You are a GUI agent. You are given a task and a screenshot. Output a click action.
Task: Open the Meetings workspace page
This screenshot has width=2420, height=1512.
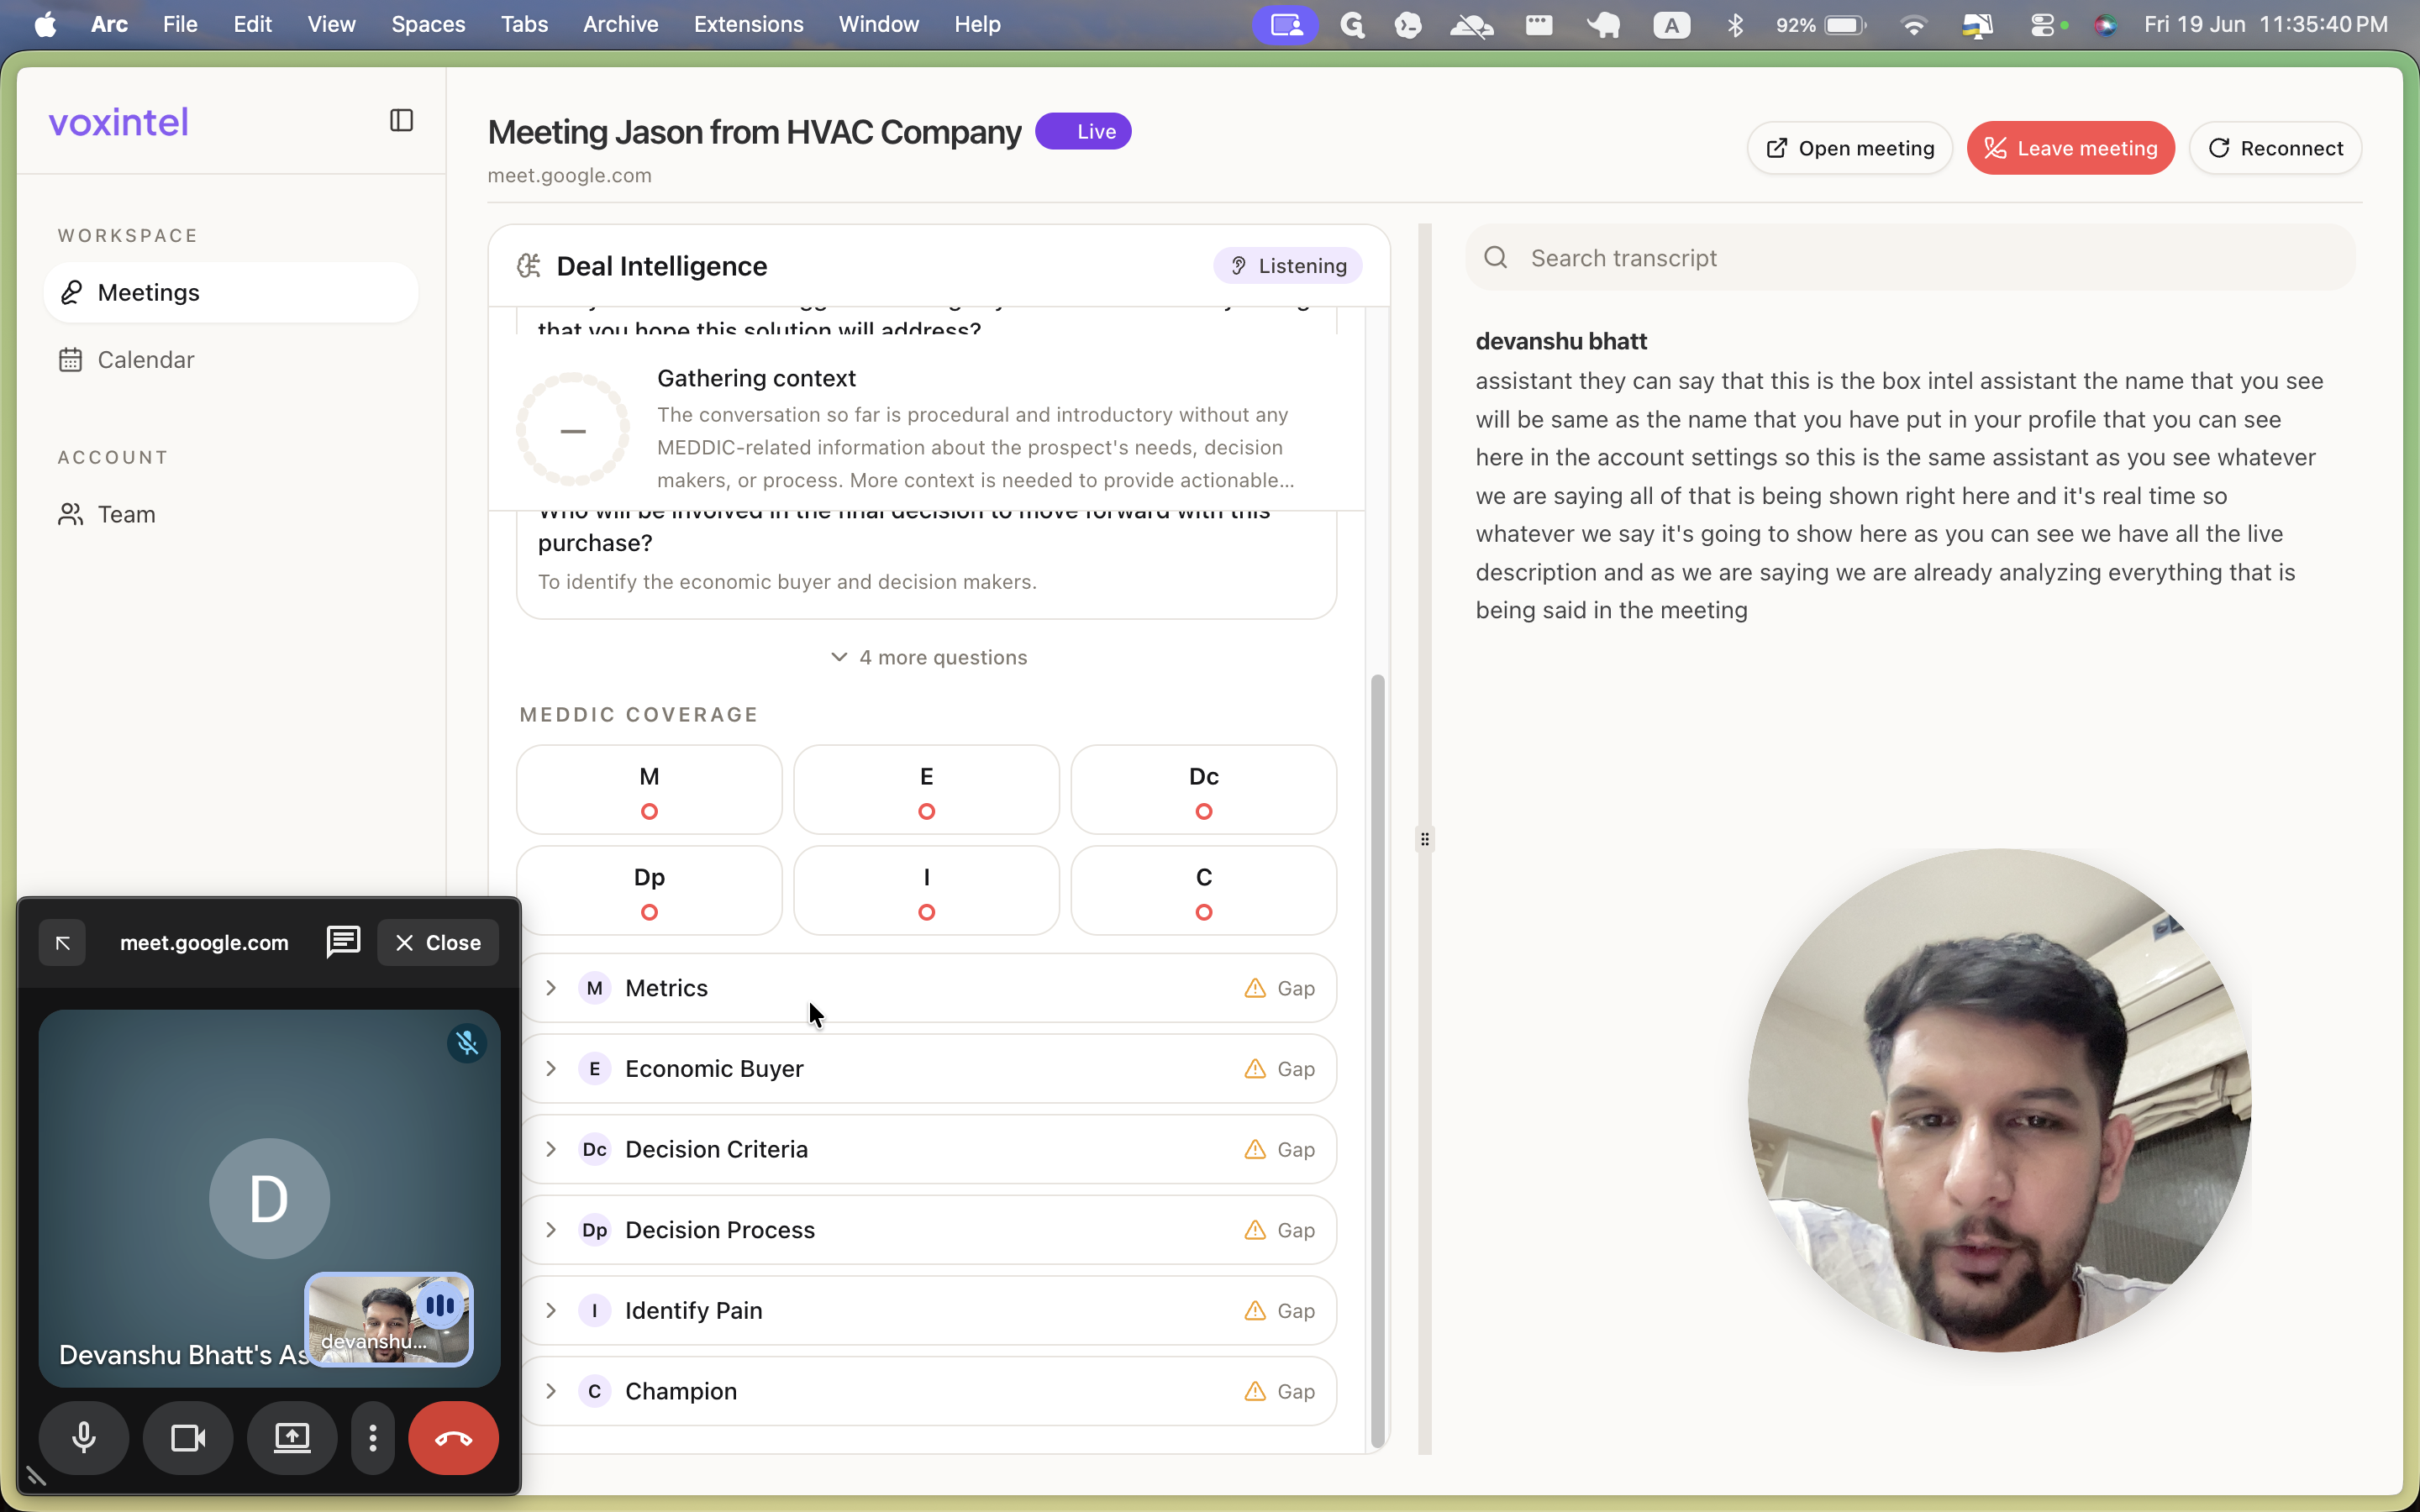(x=231, y=293)
